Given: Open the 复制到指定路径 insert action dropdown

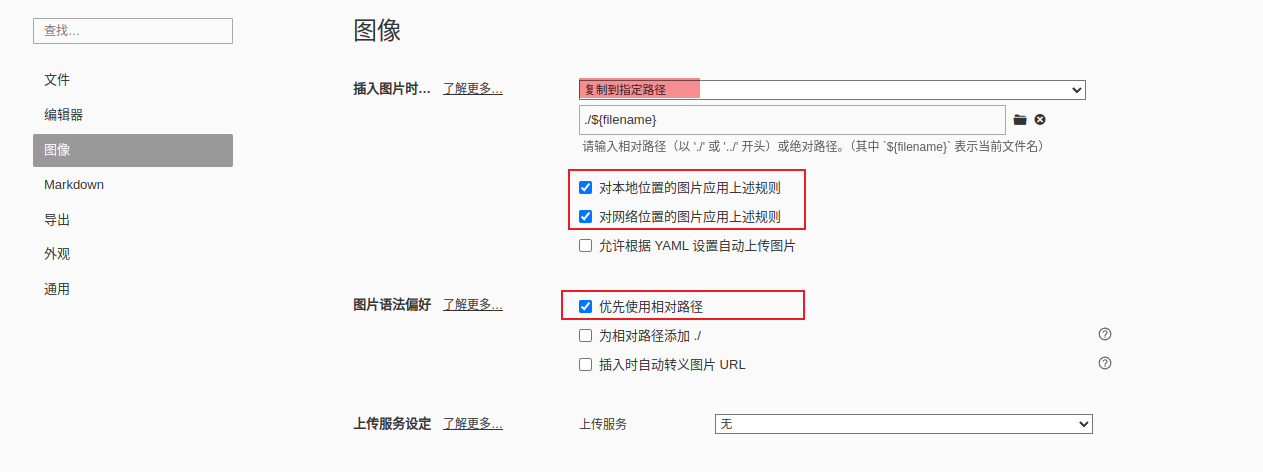Looking at the screenshot, I should coord(832,90).
